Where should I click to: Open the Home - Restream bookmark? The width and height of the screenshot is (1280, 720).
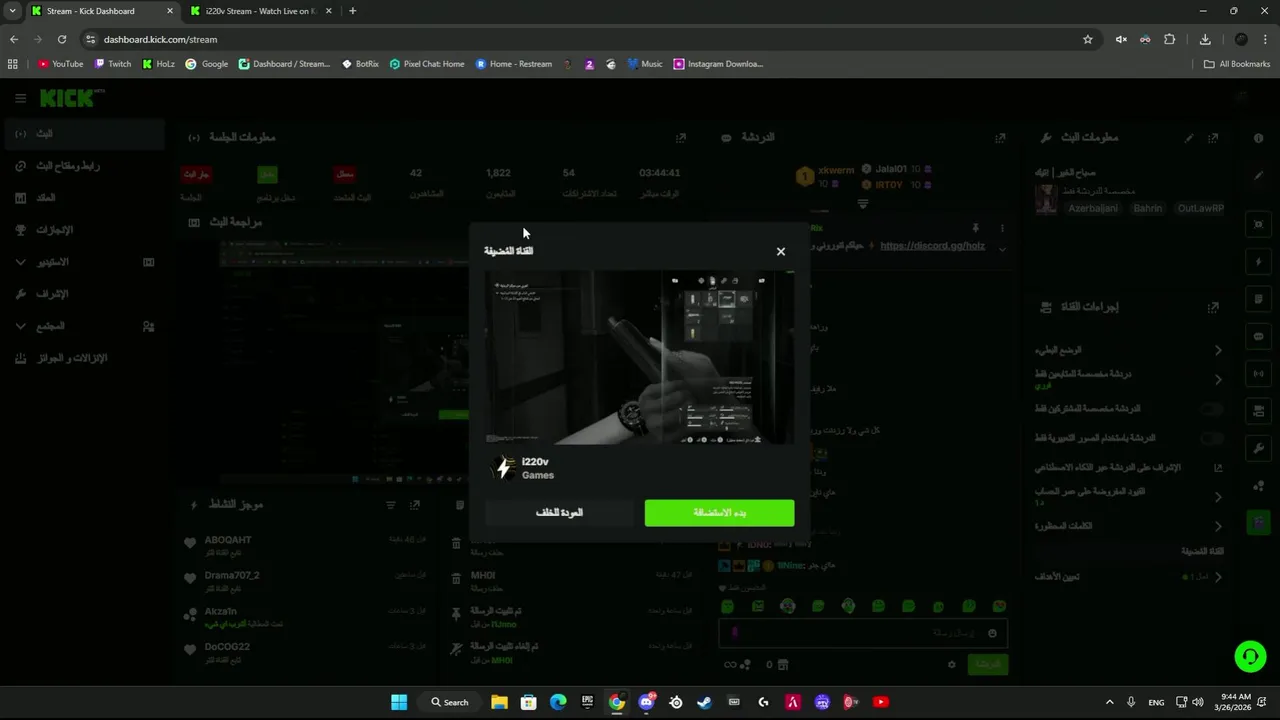coord(514,64)
